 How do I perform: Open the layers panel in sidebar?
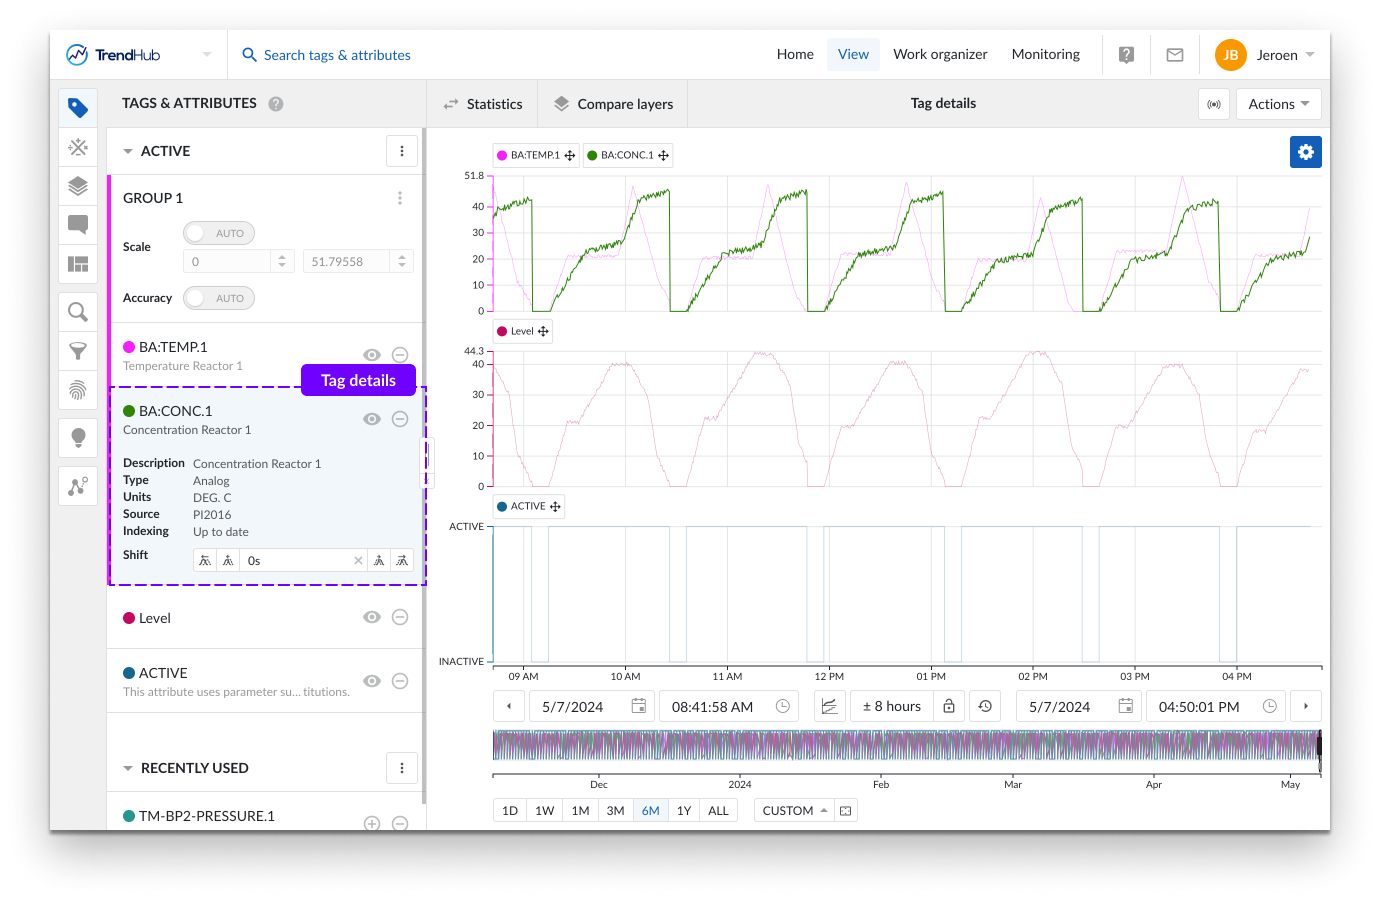click(x=78, y=186)
